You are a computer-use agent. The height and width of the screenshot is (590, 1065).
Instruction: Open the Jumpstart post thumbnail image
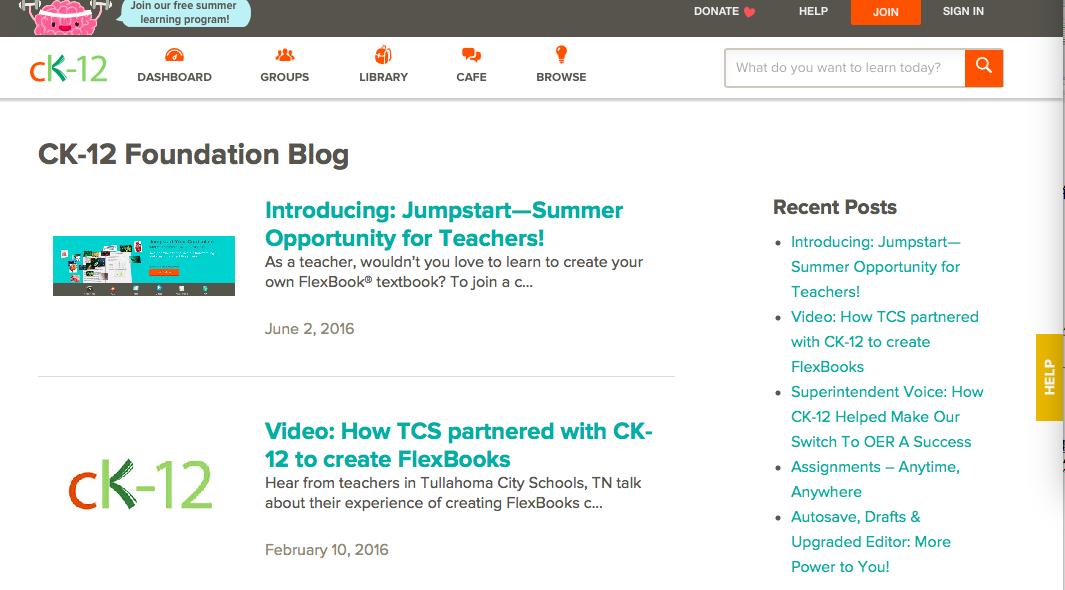tap(143, 266)
